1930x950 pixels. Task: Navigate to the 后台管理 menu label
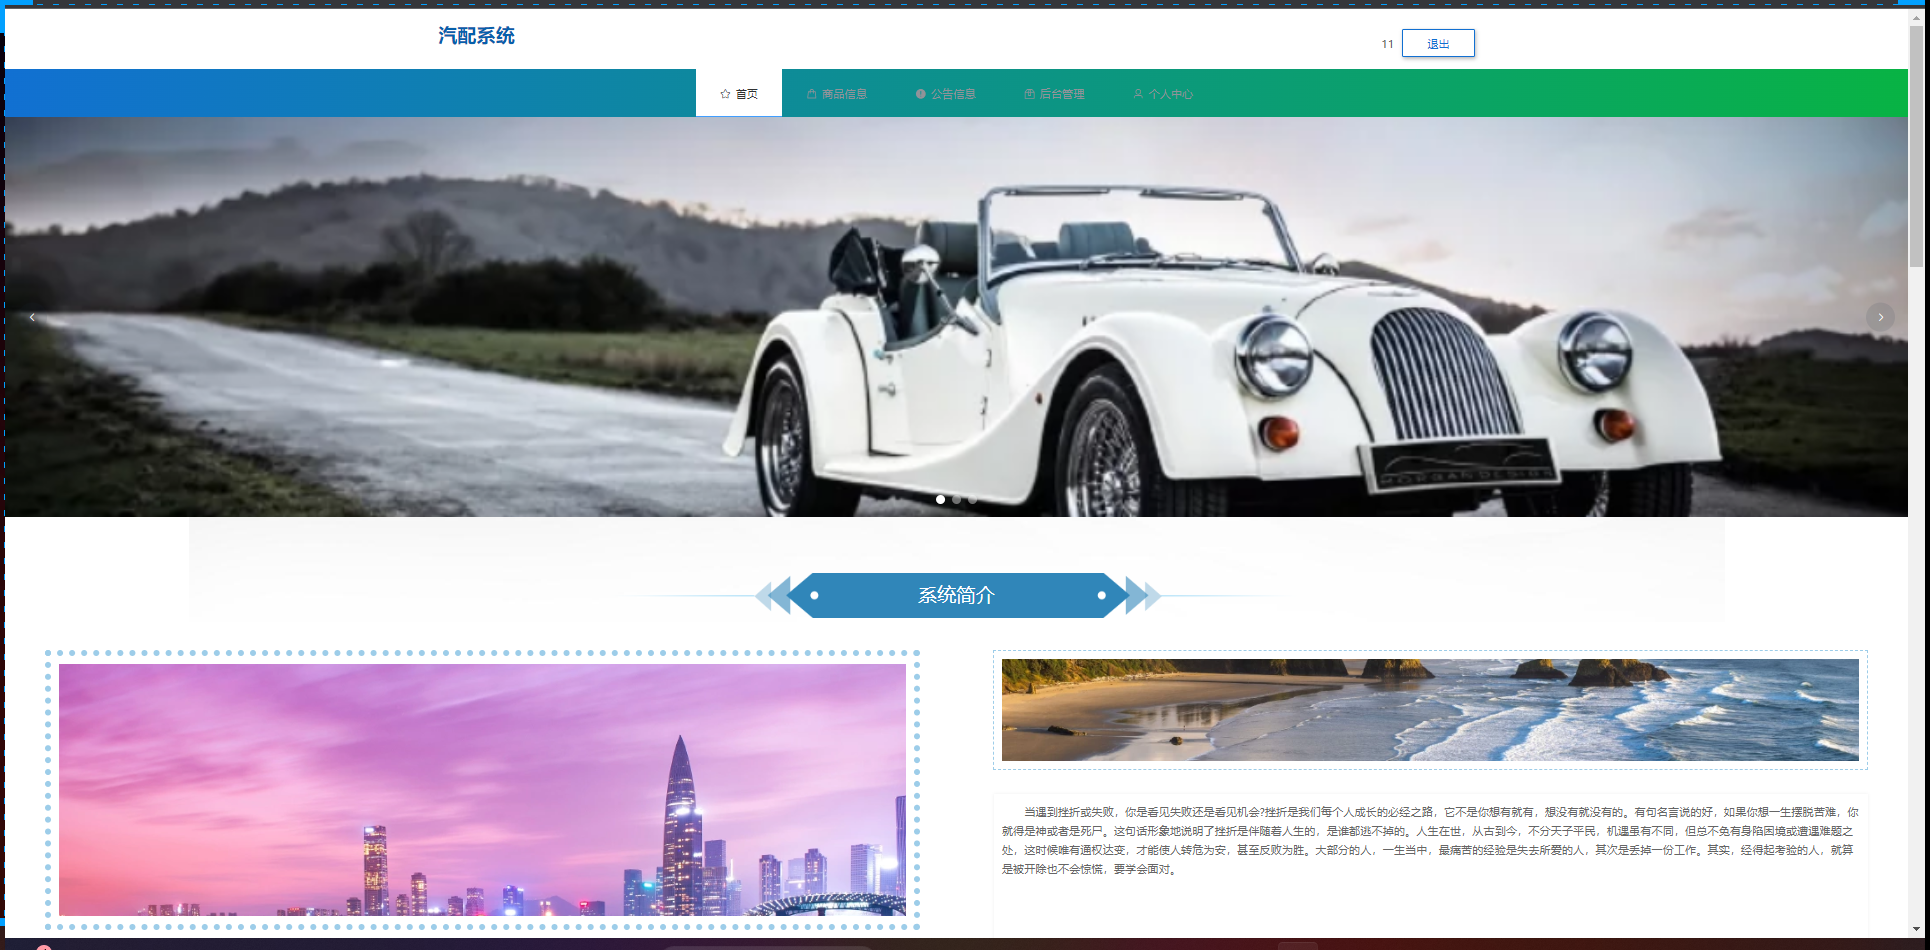point(1062,94)
